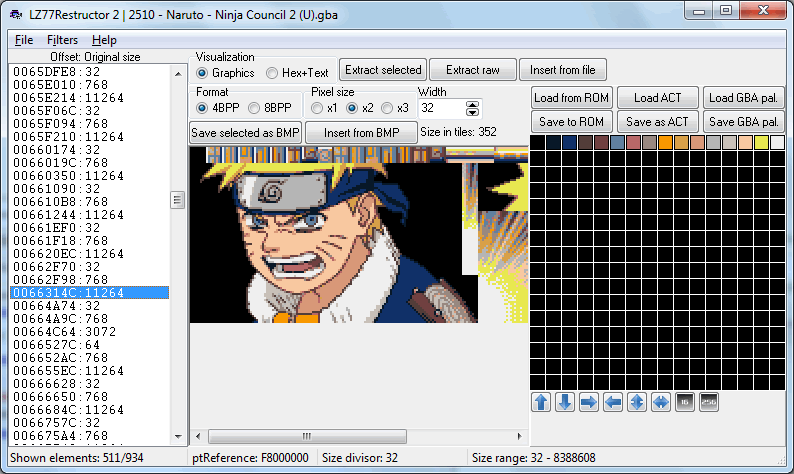Click Extract raw button
This screenshot has width=794, height=474.
pyautogui.click(x=473, y=70)
